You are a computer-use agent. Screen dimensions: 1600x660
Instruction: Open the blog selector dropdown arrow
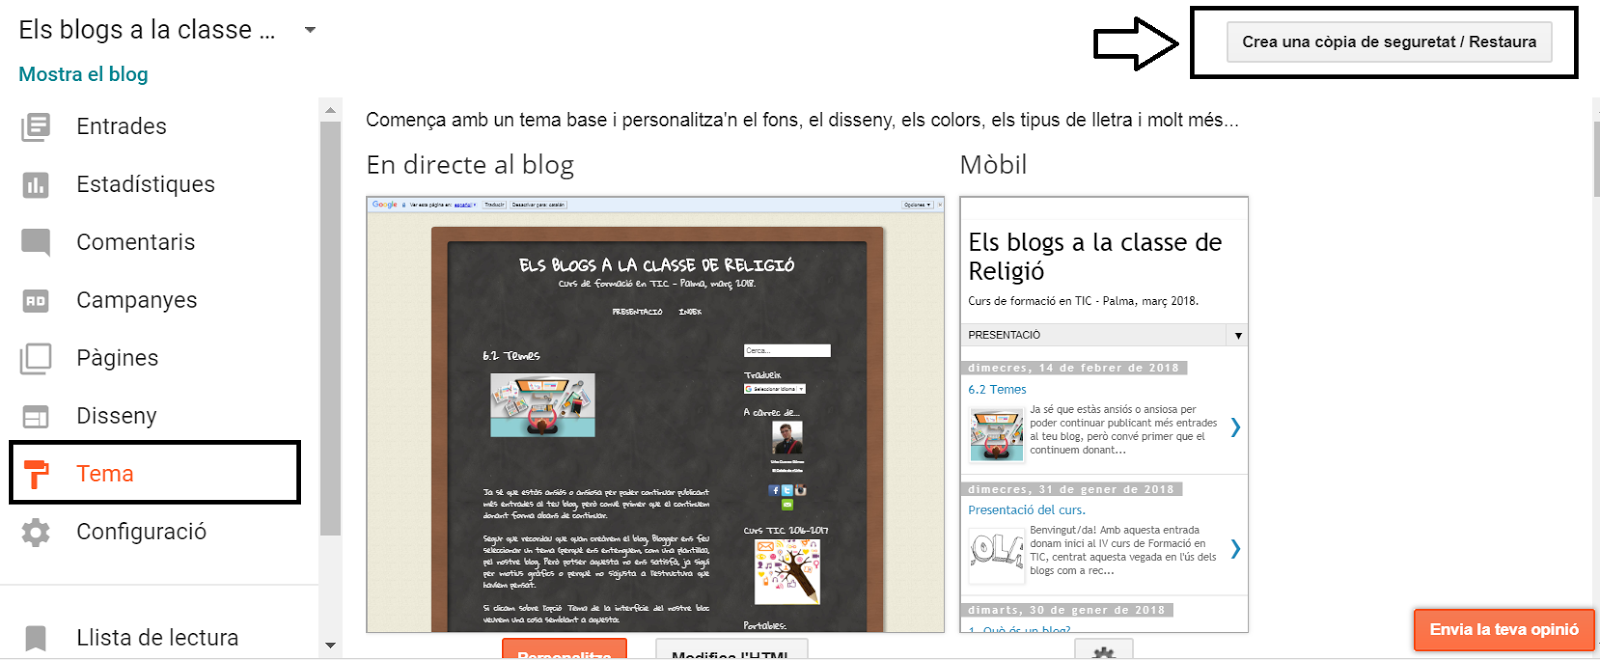pyautogui.click(x=310, y=30)
